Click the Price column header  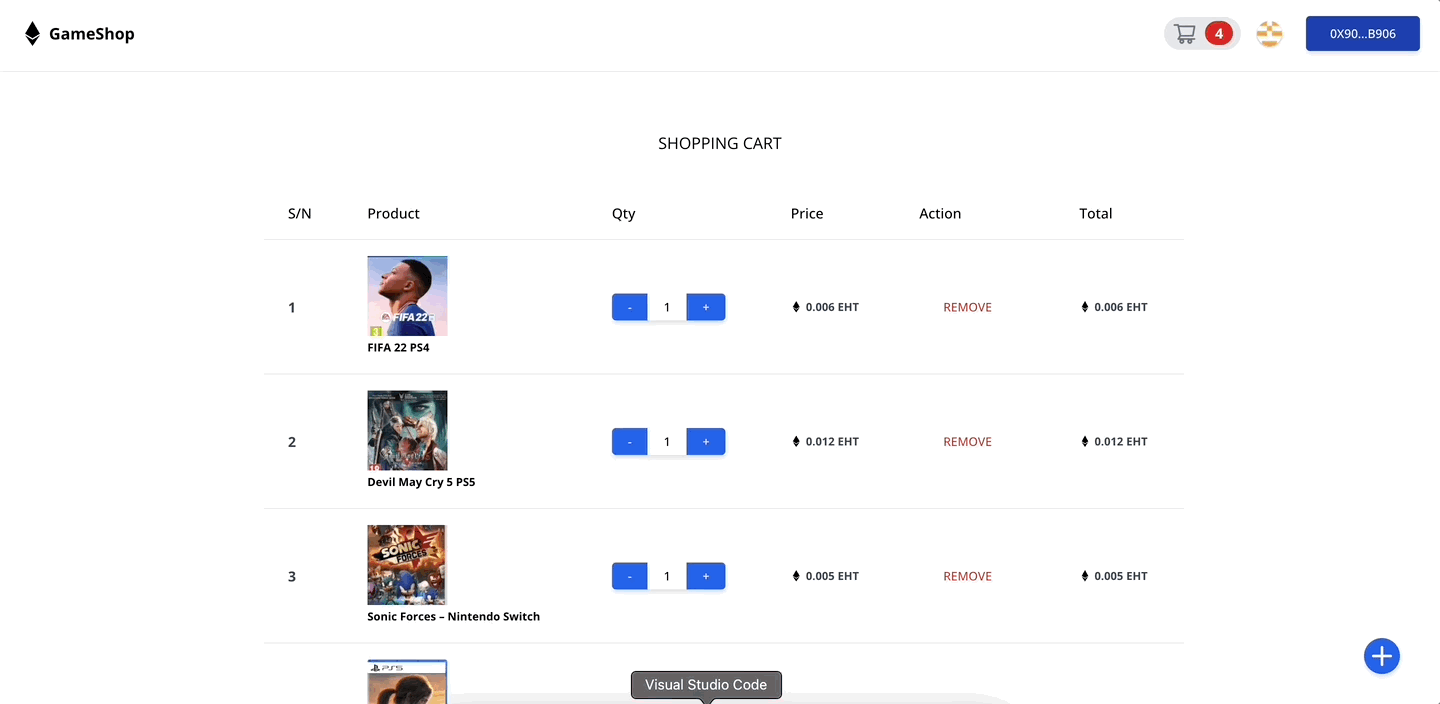click(807, 213)
